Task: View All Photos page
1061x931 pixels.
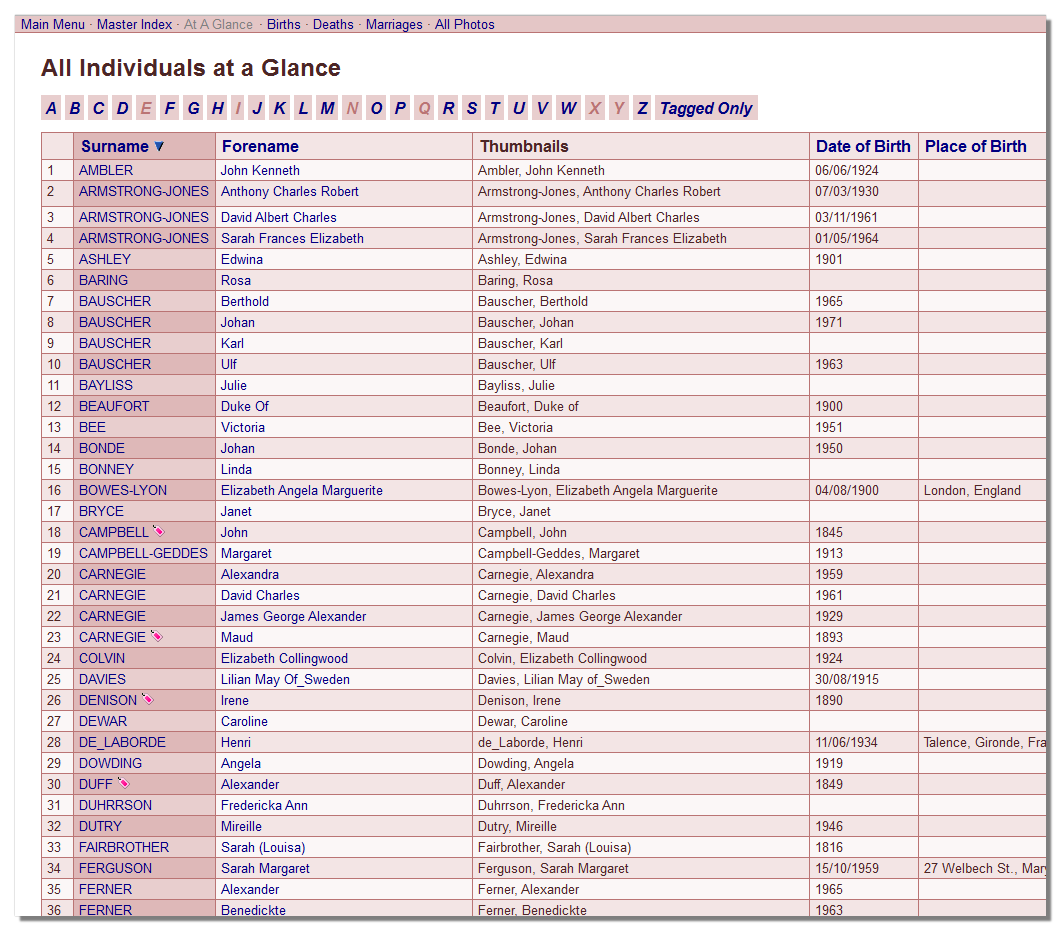Action: click(x=464, y=24)
